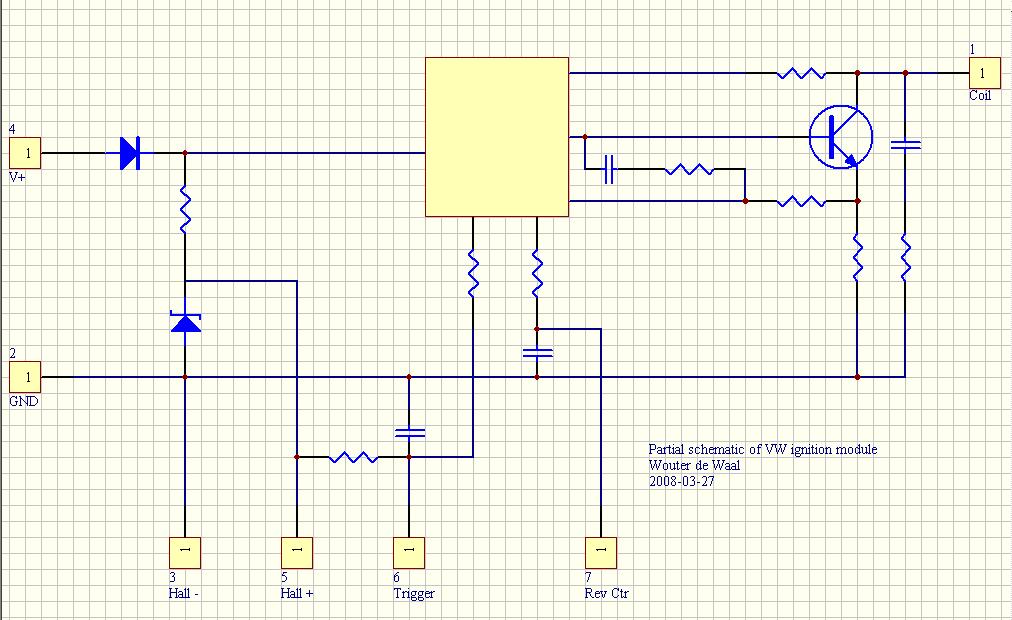
Task: Click the Hall - connector pad
Action: (x=185, y=552)
